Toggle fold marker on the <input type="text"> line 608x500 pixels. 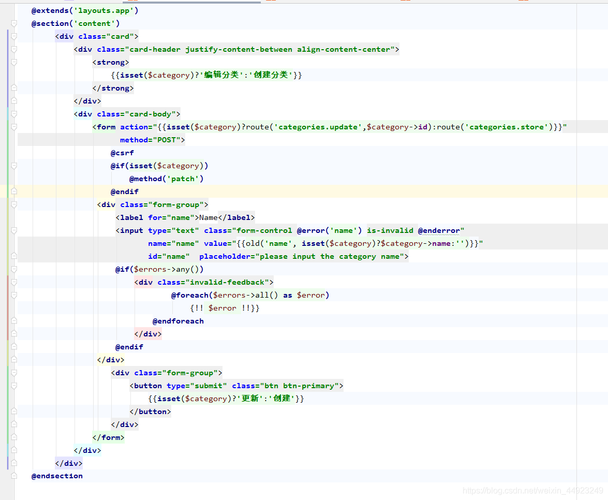pyautogui.click(x=14, y=230)
